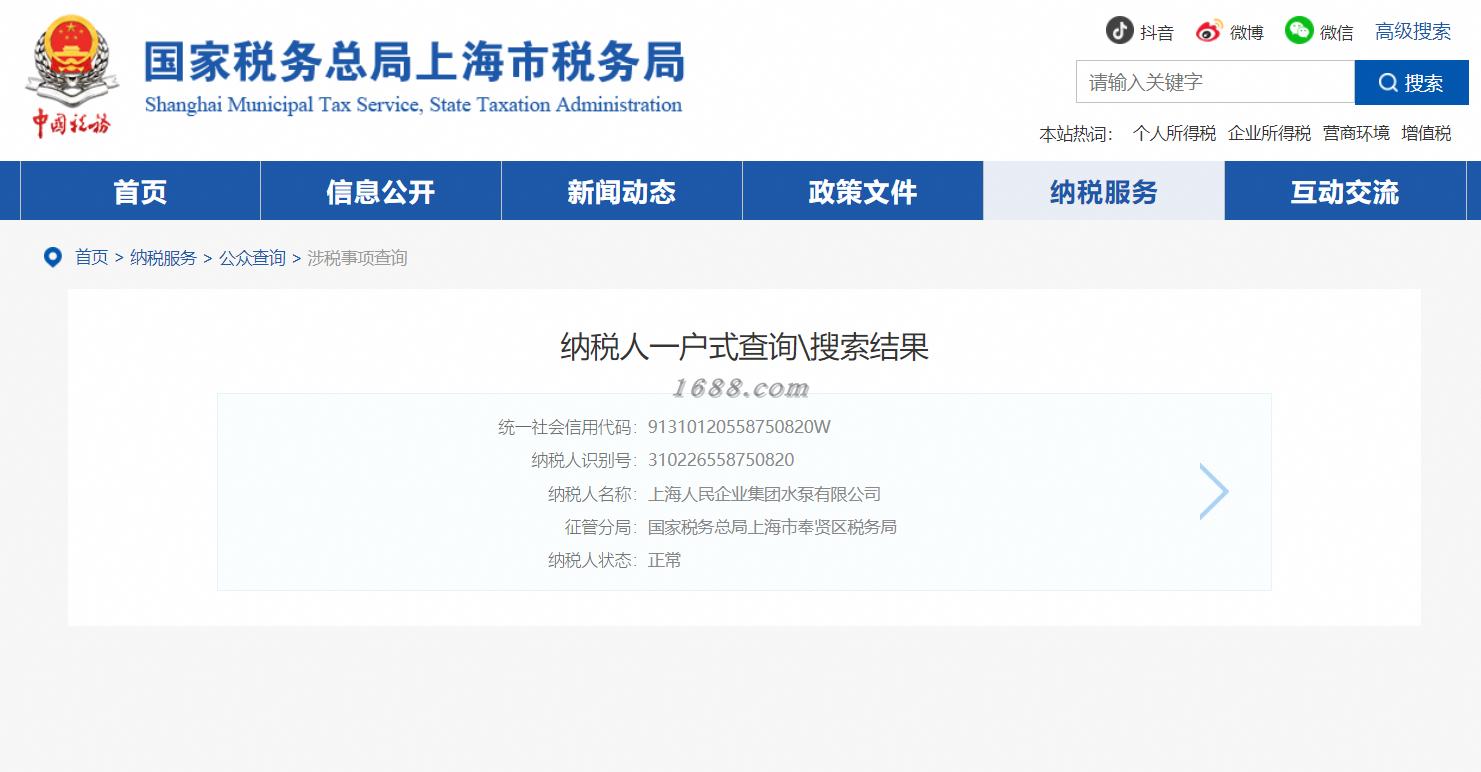Click the 纳税人识别号 label
This screenshot has width=1481, height=772.
click(584, 460)
